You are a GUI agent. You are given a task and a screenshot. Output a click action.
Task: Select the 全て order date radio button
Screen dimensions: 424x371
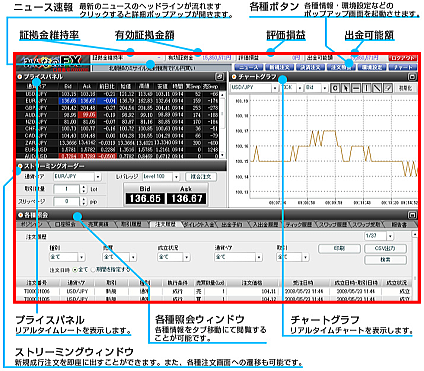75,270
